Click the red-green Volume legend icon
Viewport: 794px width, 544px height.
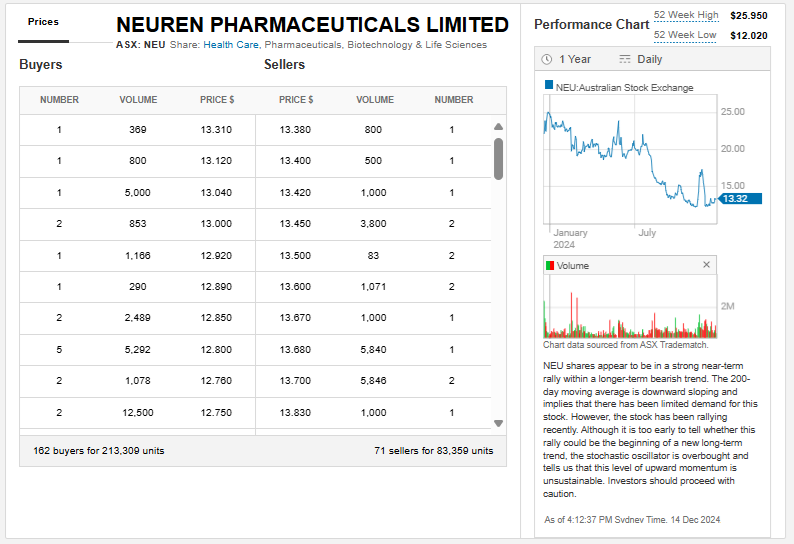(x=549, y=266)
